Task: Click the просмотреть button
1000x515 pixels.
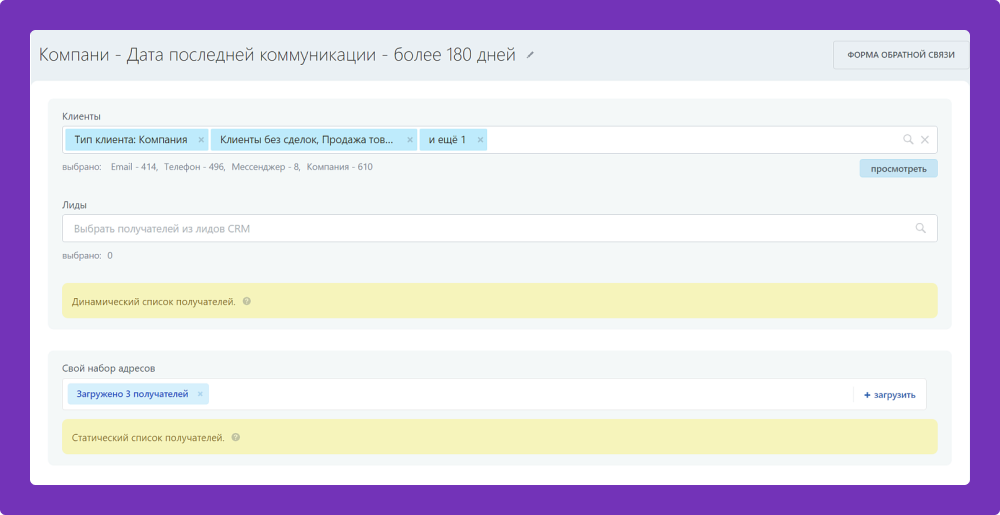Action: click(x=898, y=168)
